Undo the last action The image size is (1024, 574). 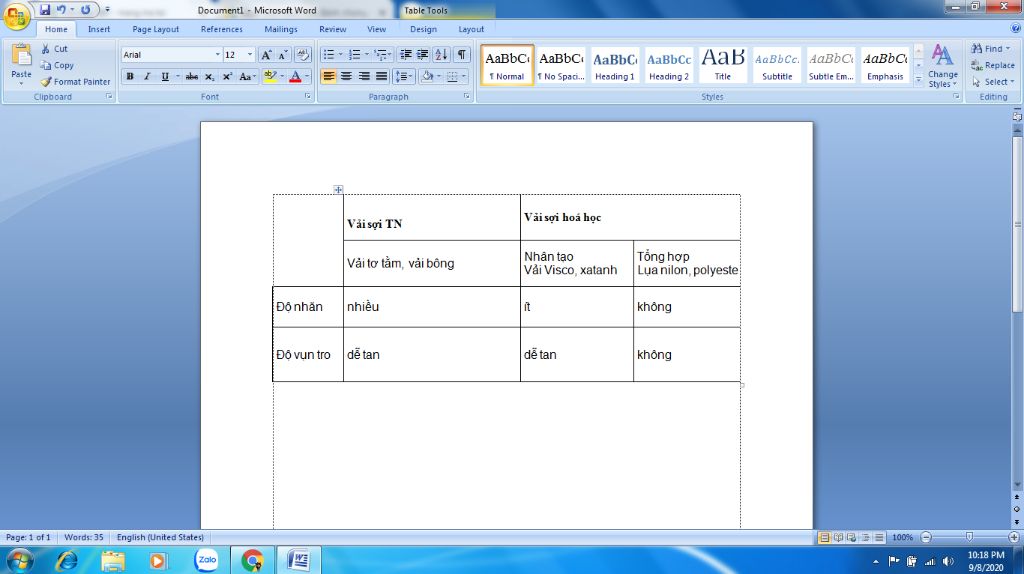[61, 10]
